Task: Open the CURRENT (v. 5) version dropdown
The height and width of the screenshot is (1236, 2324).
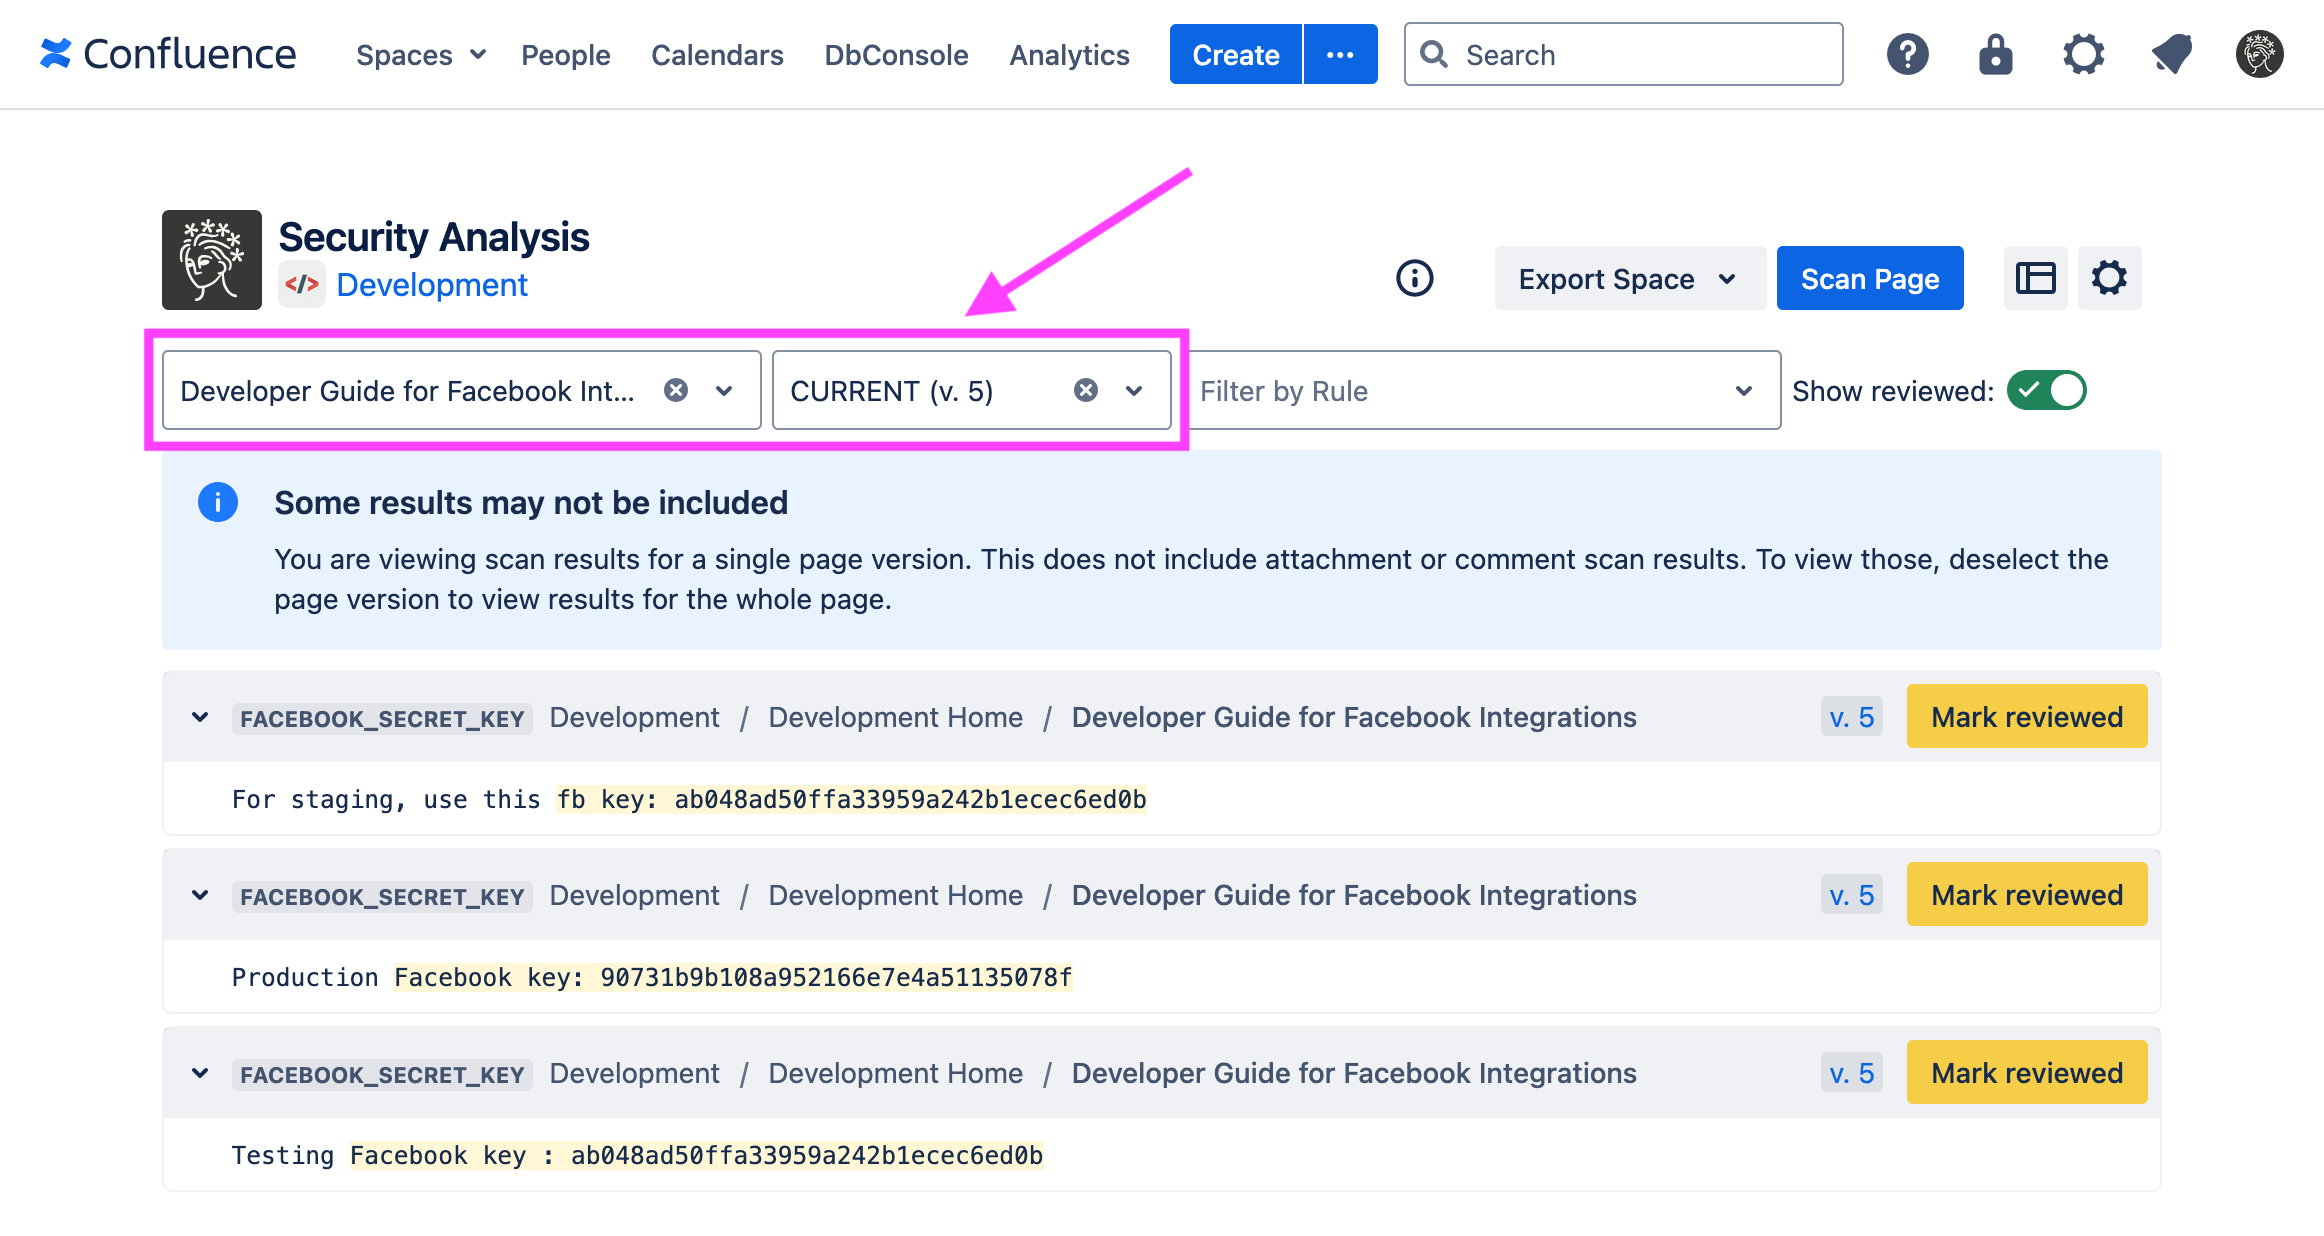Action: click(x=1133, y=391)
